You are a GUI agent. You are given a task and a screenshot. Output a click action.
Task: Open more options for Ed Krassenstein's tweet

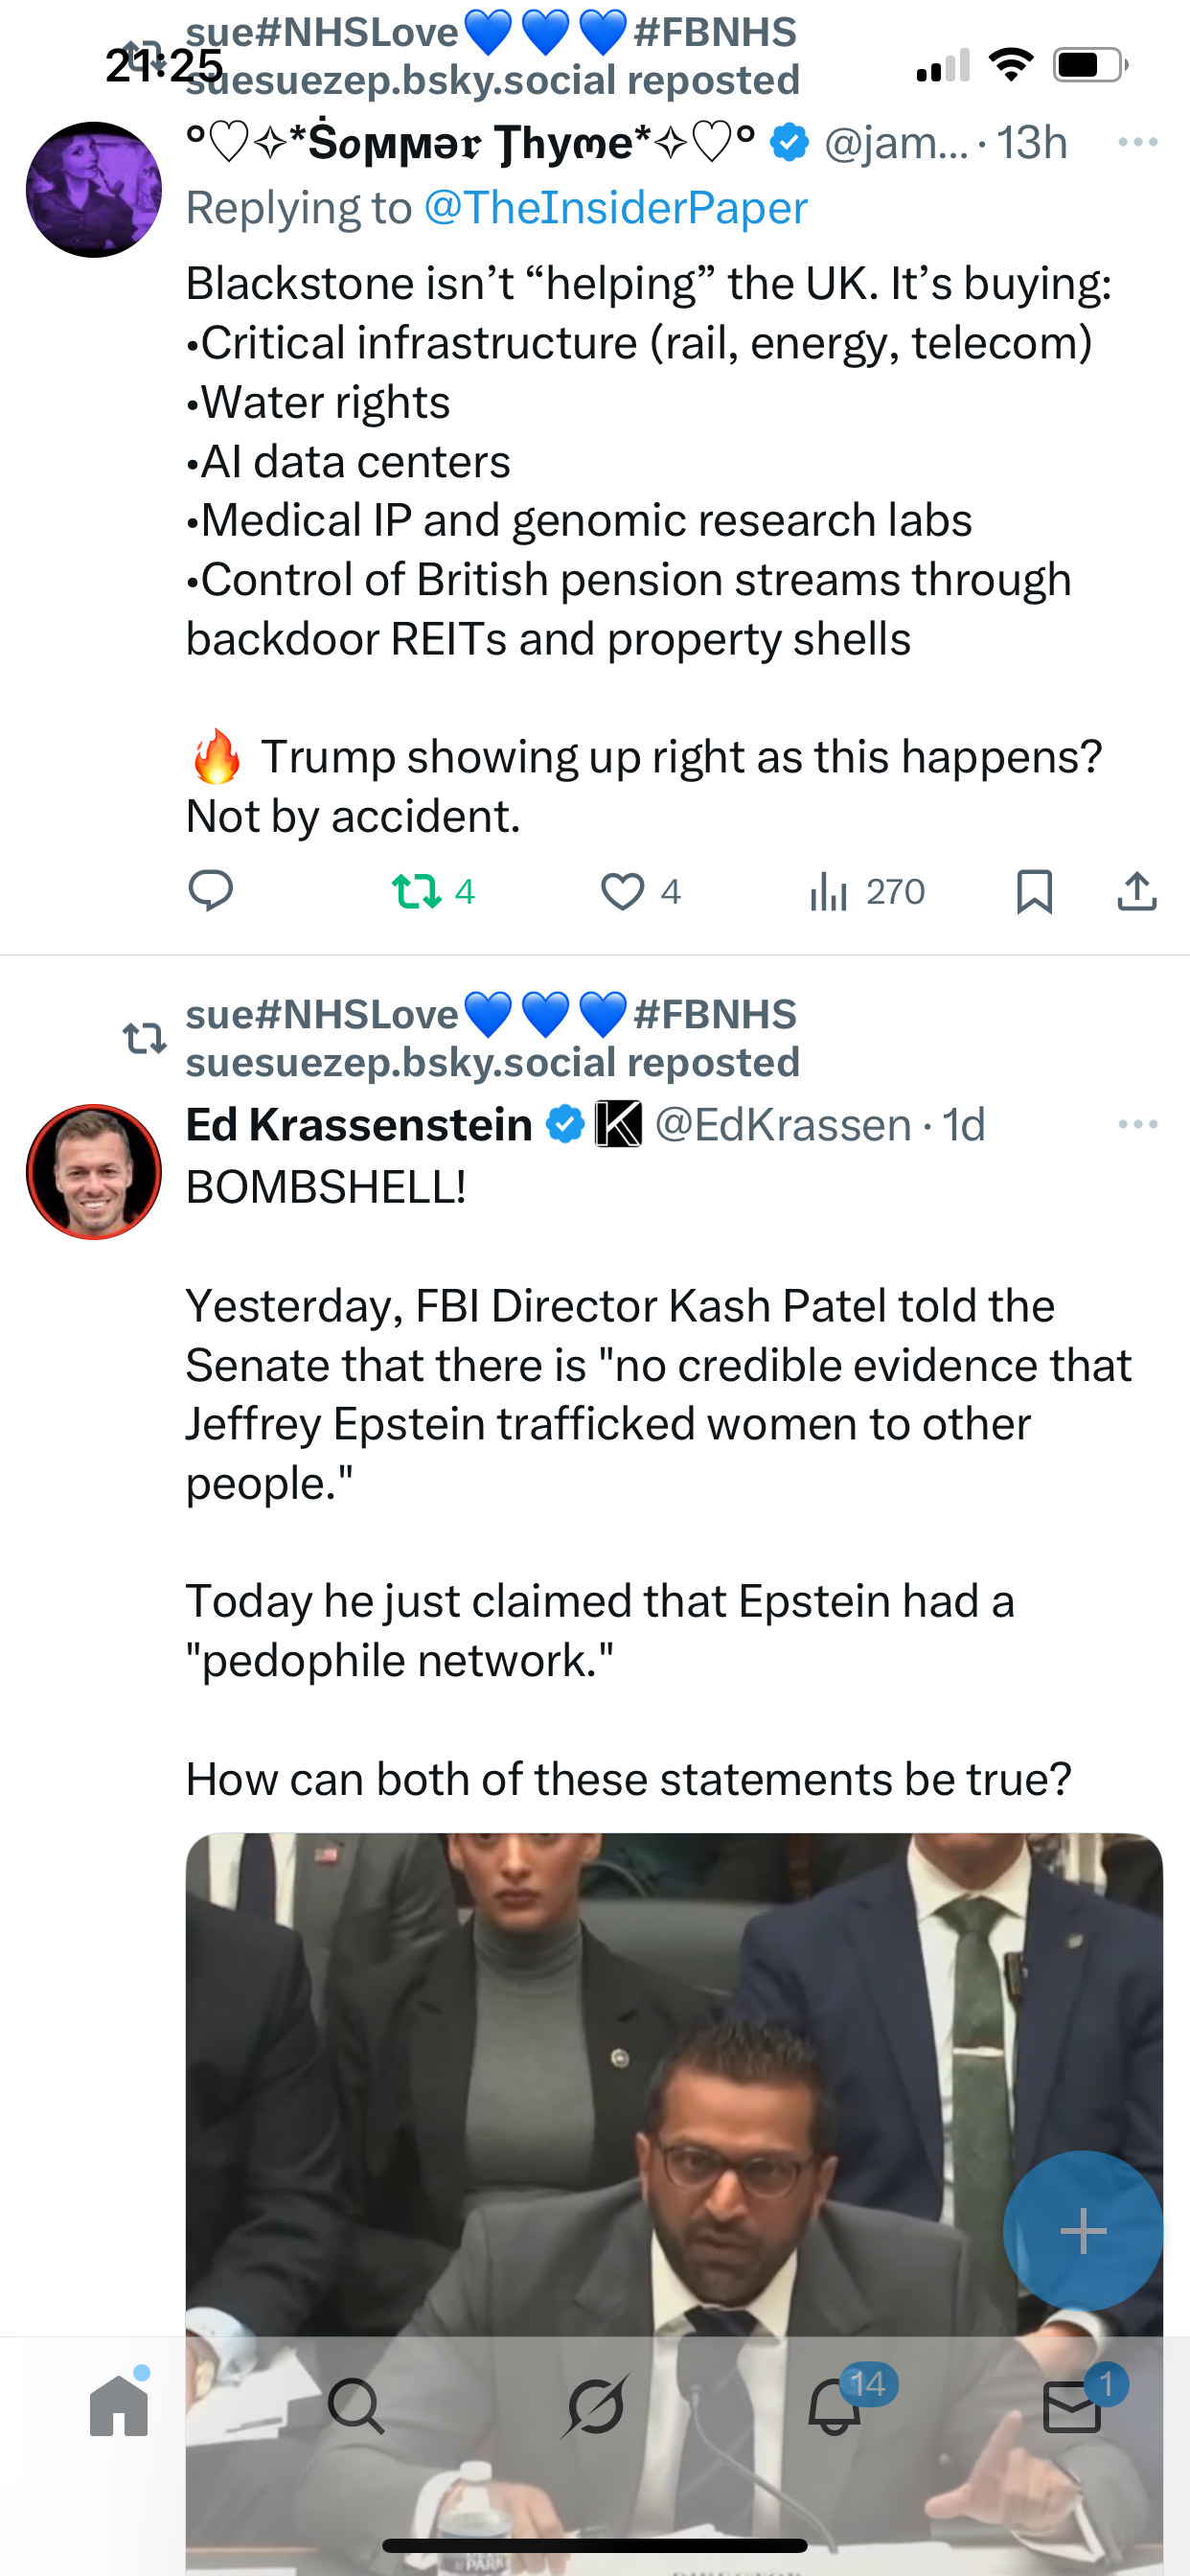click(1138, 1125)
